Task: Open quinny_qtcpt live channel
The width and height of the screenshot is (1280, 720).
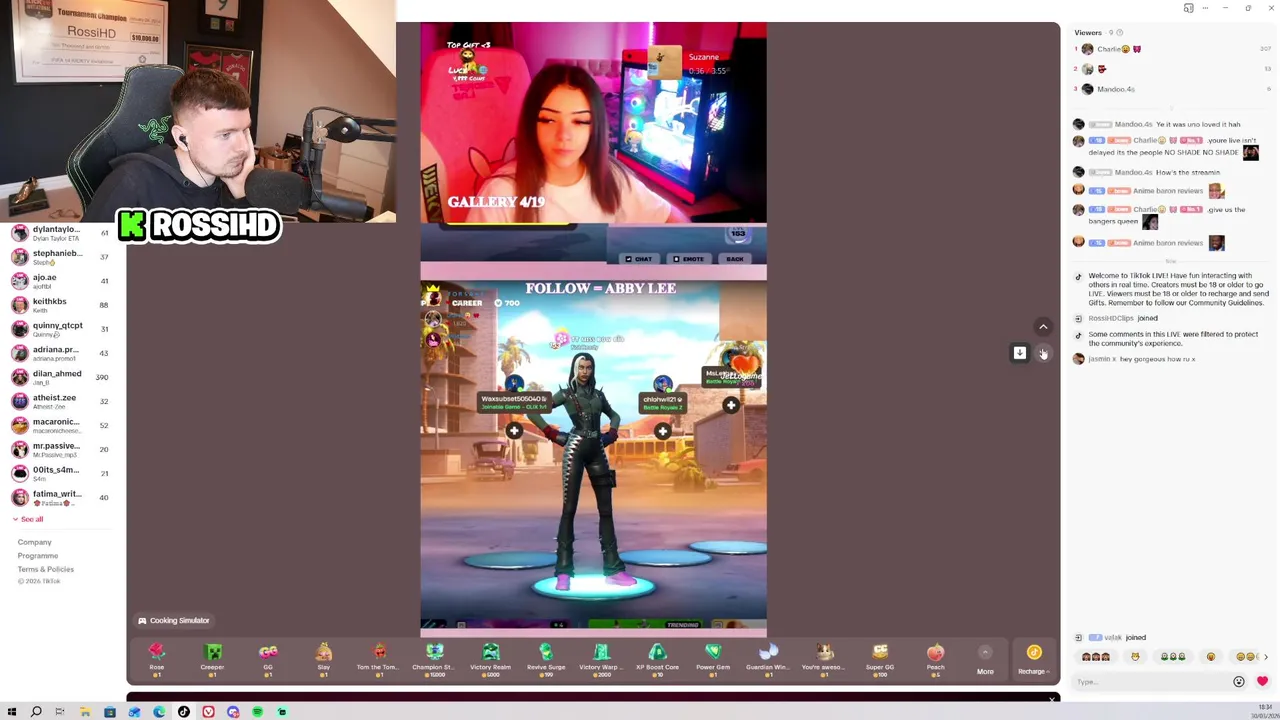Action: 60,329
